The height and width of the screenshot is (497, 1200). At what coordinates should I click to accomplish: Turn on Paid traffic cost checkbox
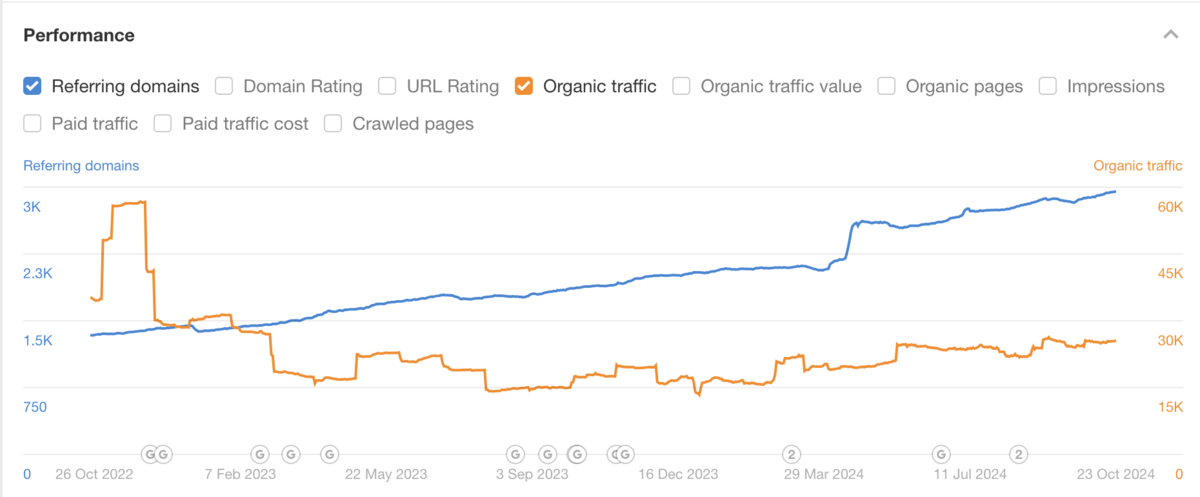pyautogui.click(x=162, y=124)
